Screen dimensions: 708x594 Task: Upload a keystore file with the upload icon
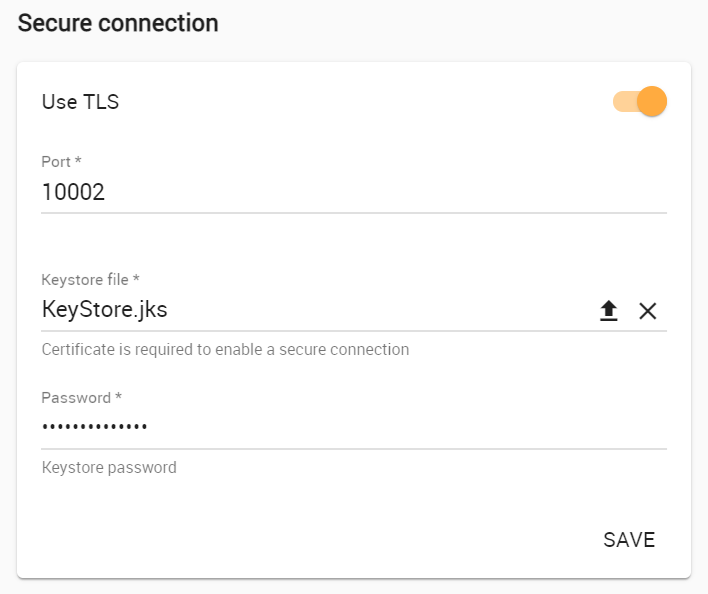[x=608, y=311]
